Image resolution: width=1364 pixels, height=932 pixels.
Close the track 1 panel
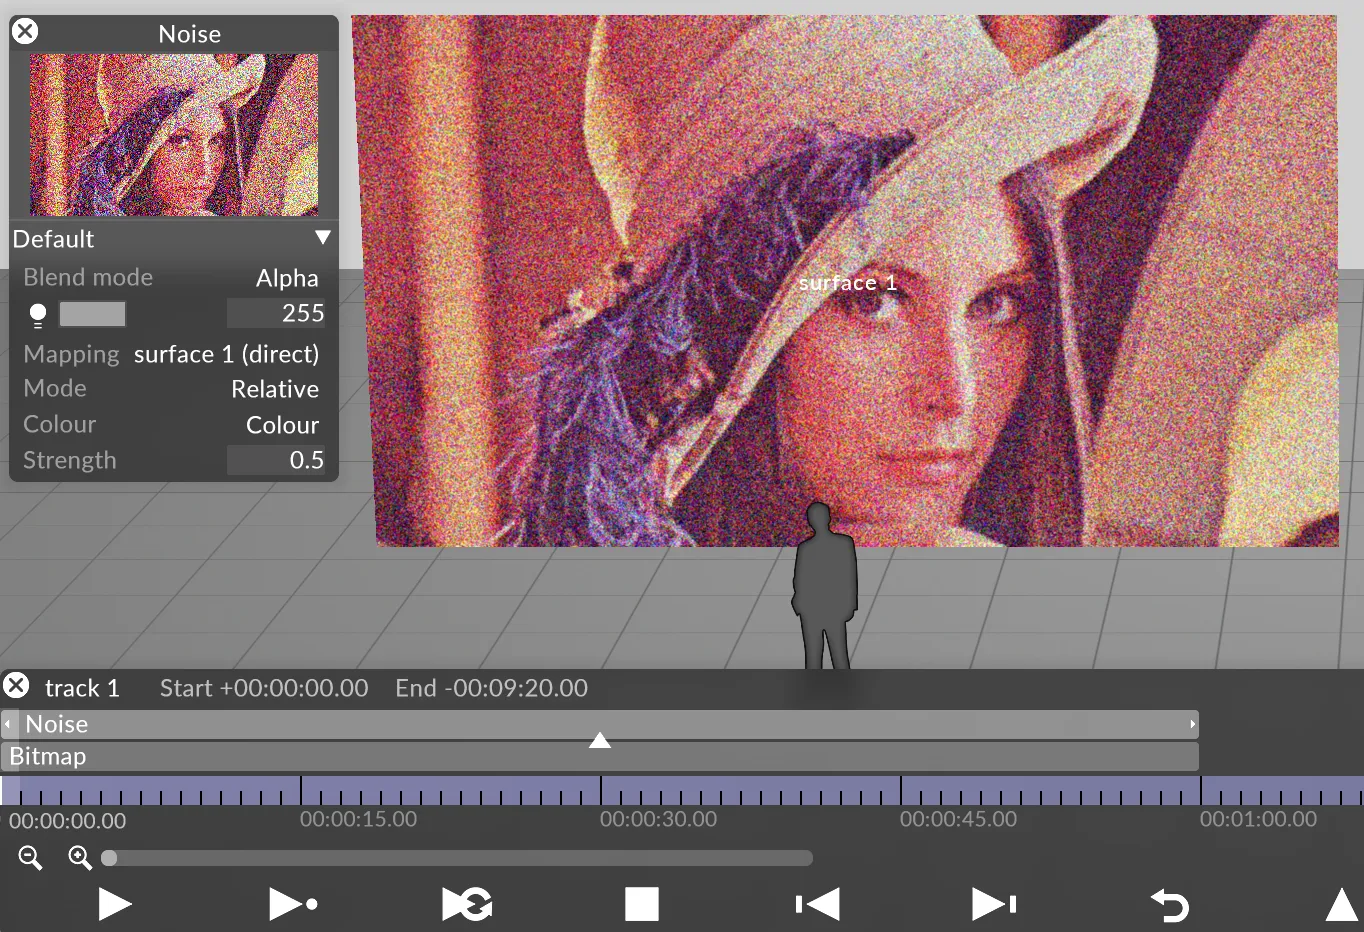[x=16, y=686]
